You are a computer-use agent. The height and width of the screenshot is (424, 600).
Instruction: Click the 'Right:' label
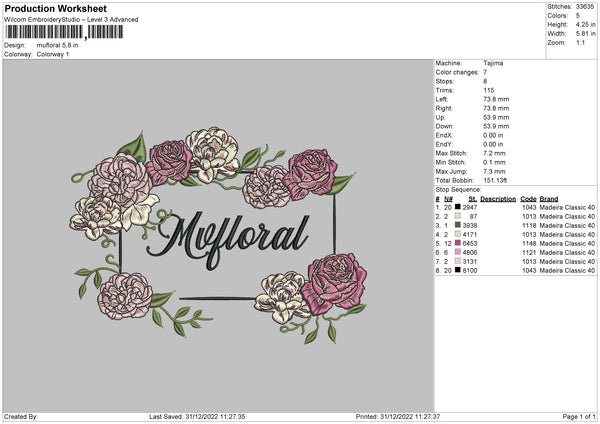(x=444, y=108)
